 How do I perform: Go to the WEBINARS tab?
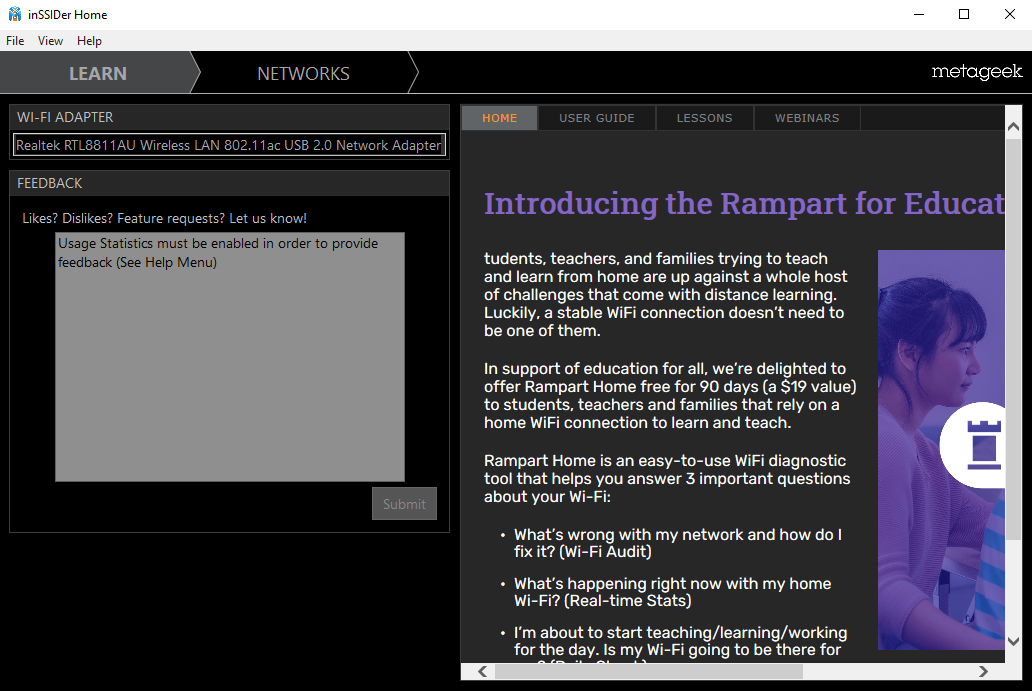(806, 118)
